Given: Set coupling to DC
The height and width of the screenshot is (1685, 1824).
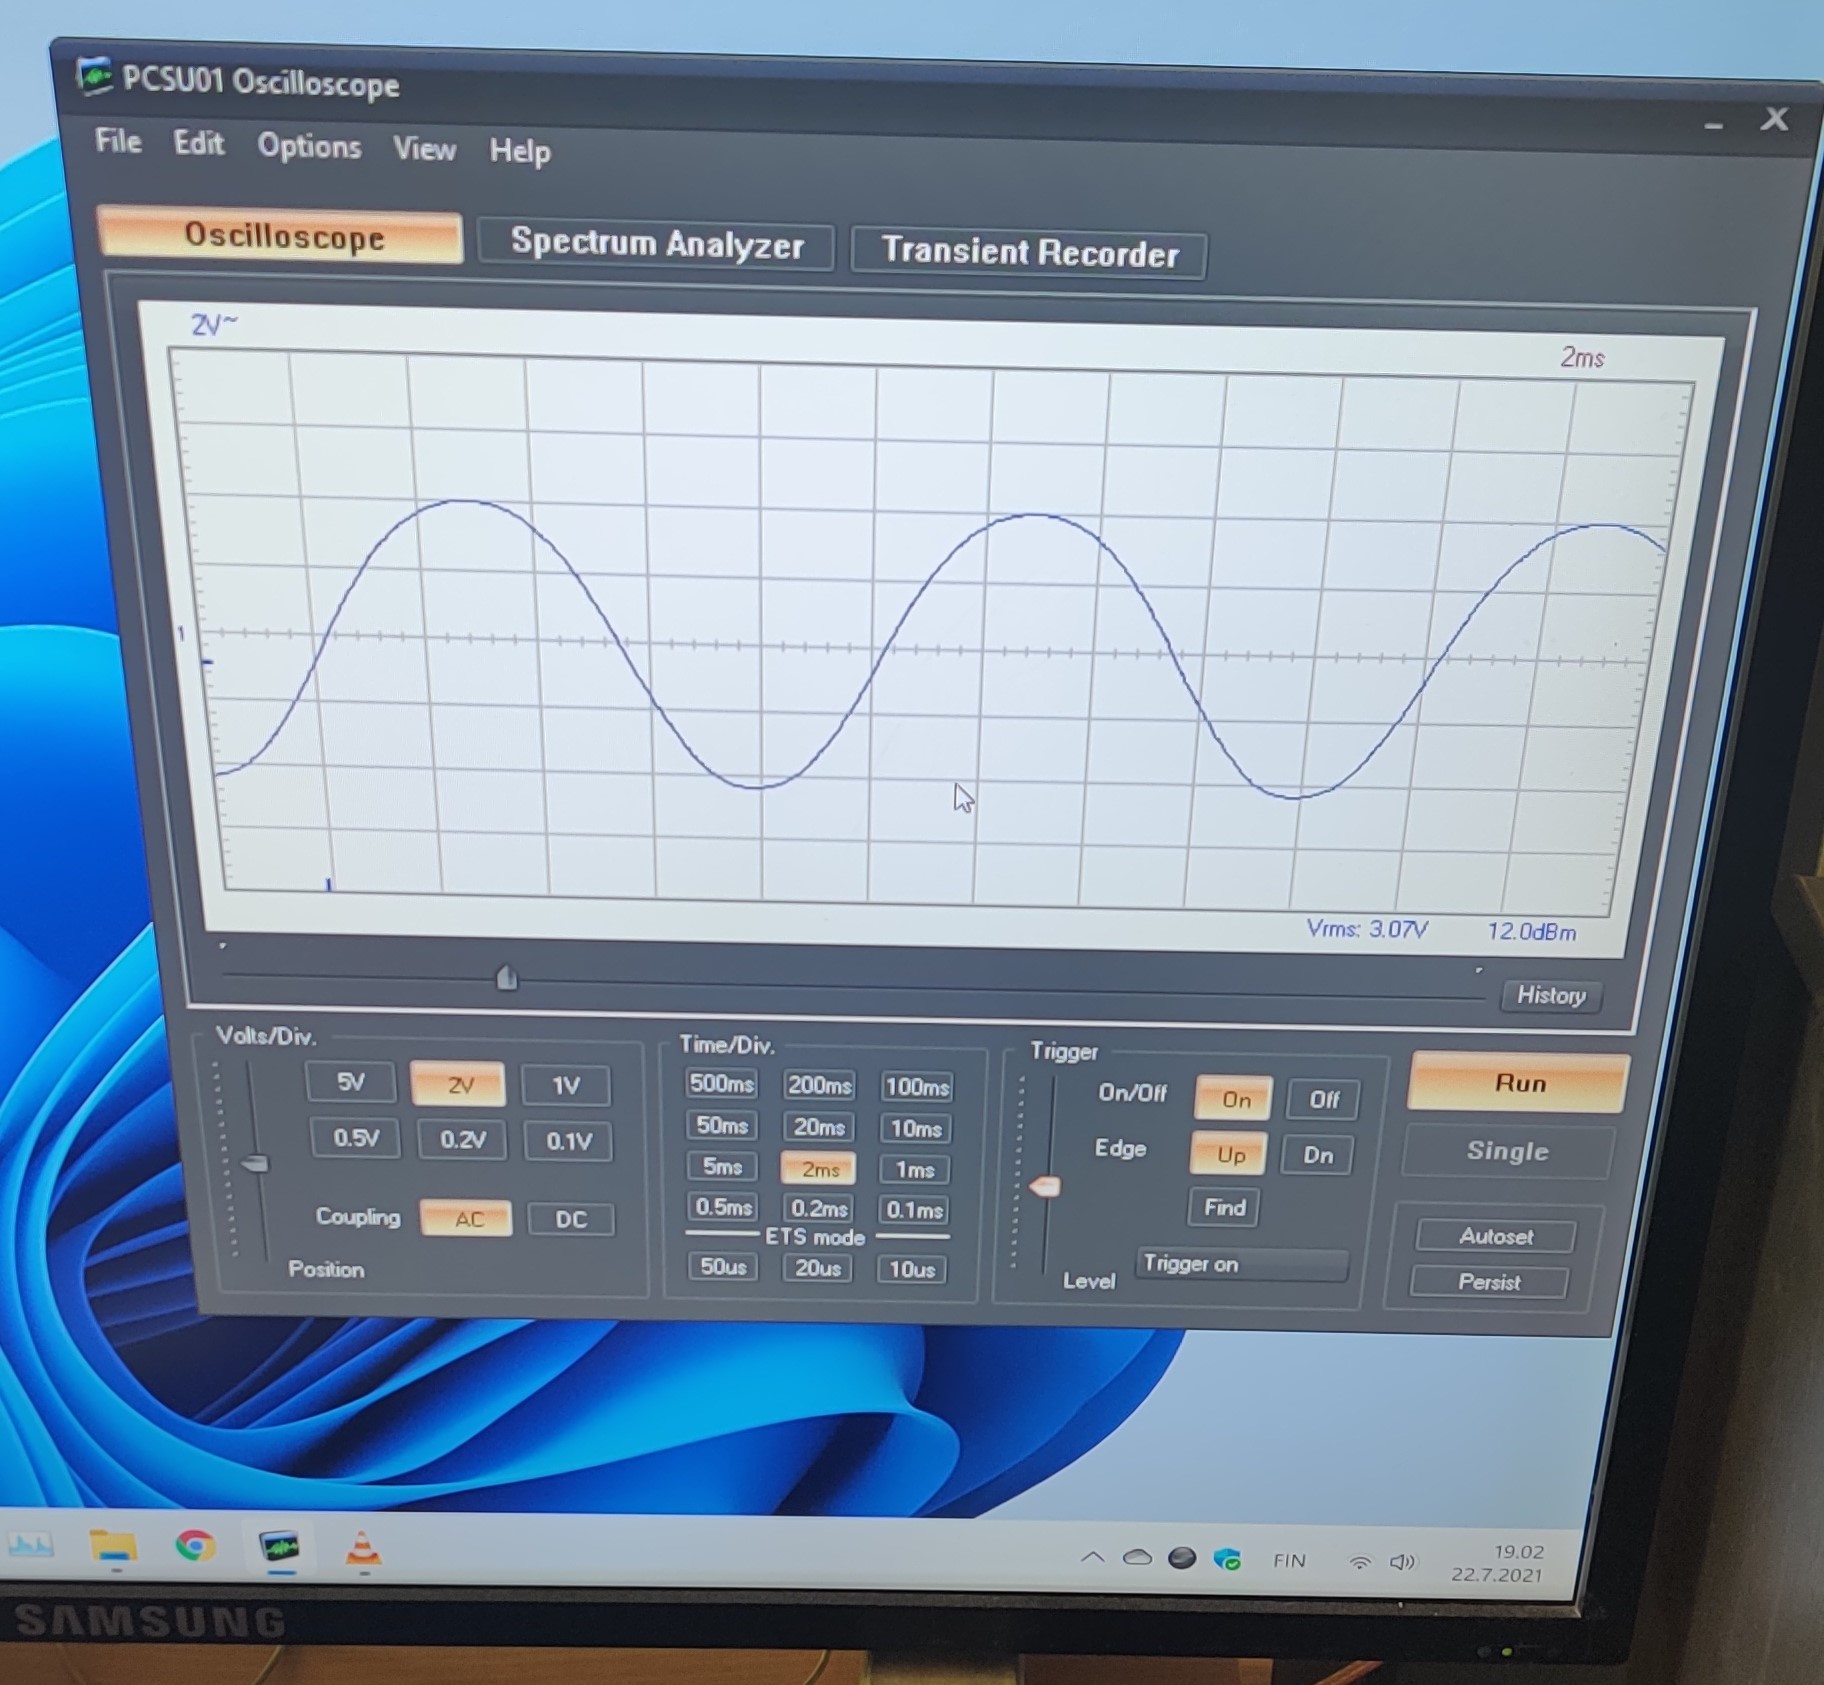Looking at the screenshot, I should [x=570, y=1220].
